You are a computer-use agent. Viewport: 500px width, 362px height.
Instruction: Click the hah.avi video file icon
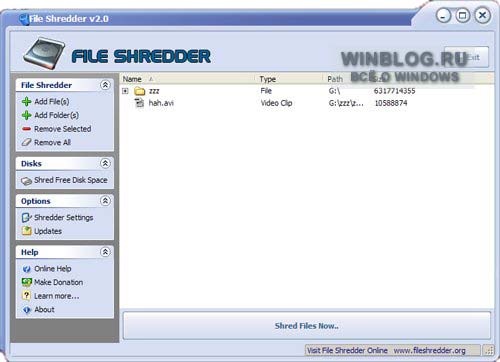pyautogui.click(x=139, y=103)
